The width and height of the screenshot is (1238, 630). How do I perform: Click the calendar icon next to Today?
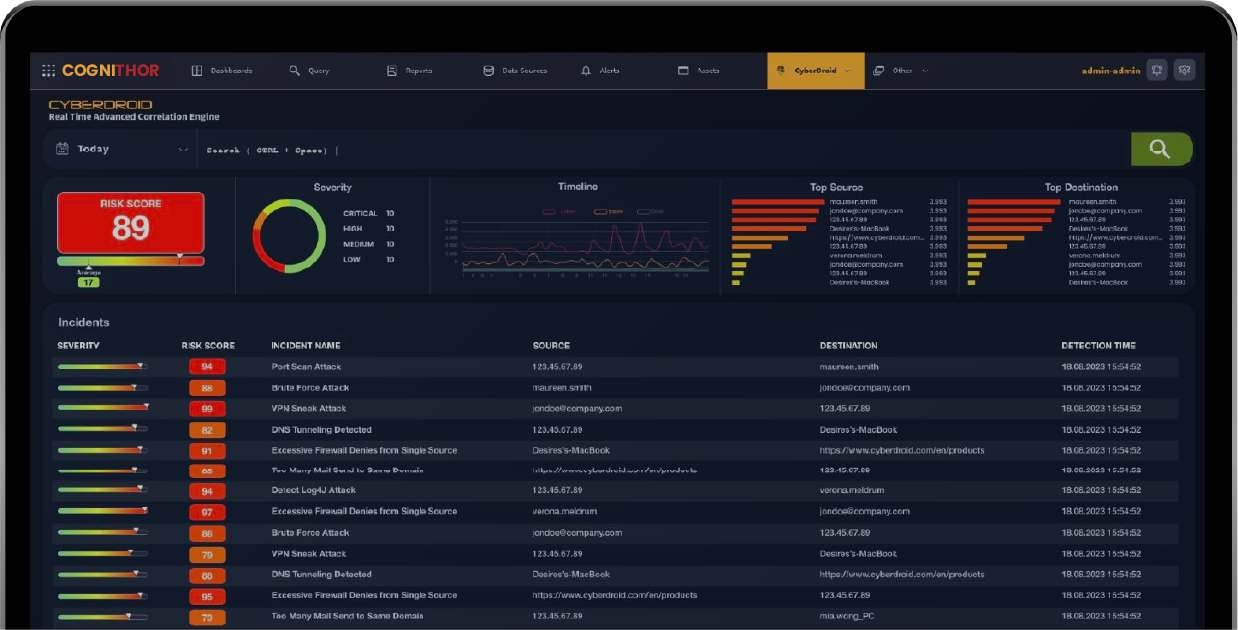pos(62,149)
